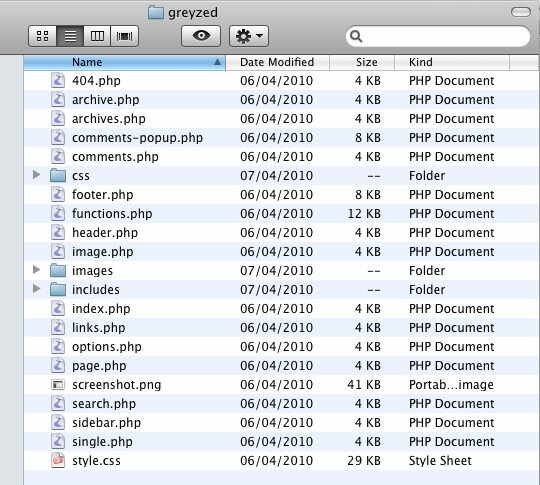The height and width of the screenshot is (485, 540).
Task: Switch to Cover Flow view
Action: (x=125, y=36)
